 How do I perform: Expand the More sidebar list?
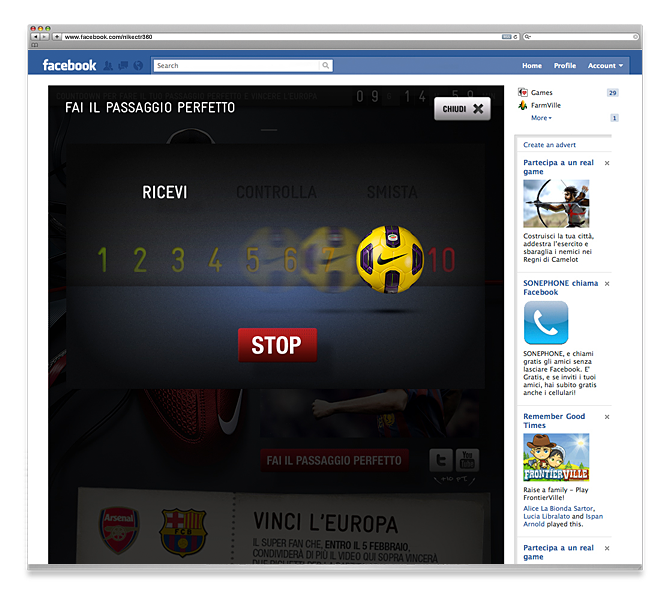(541, 118)
